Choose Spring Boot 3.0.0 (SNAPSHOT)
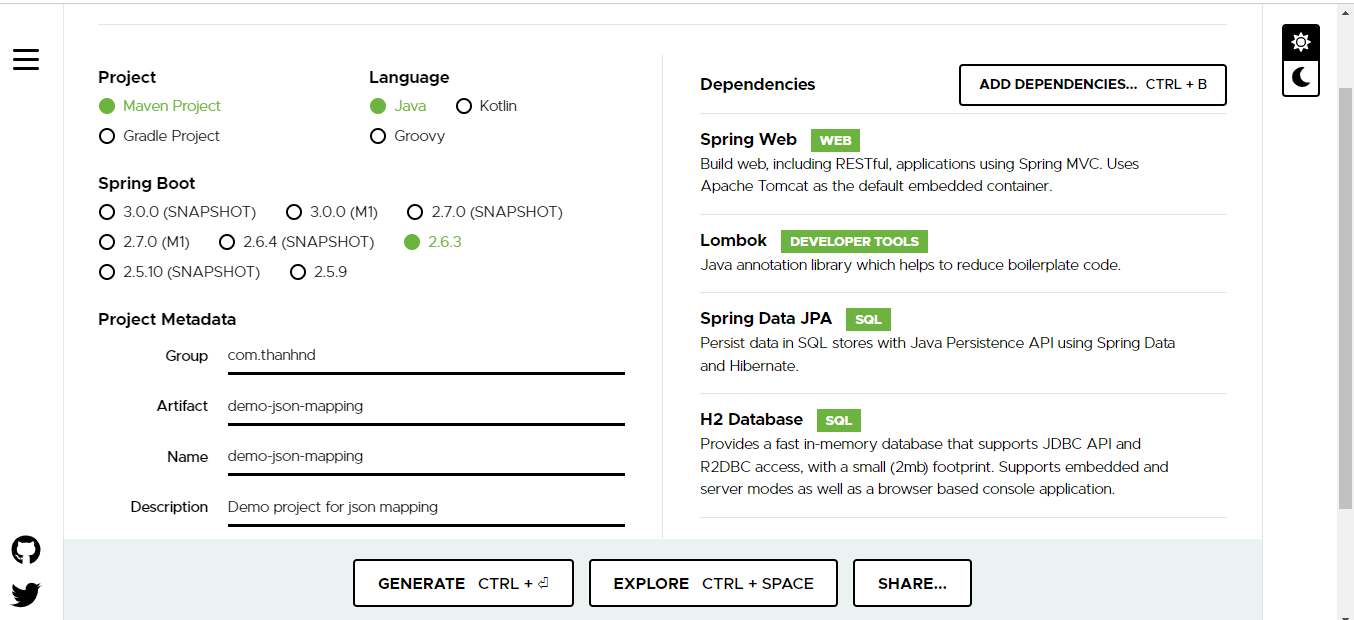Image resolution: width=1354 pixels, height=620 pixels. point(107,212)
